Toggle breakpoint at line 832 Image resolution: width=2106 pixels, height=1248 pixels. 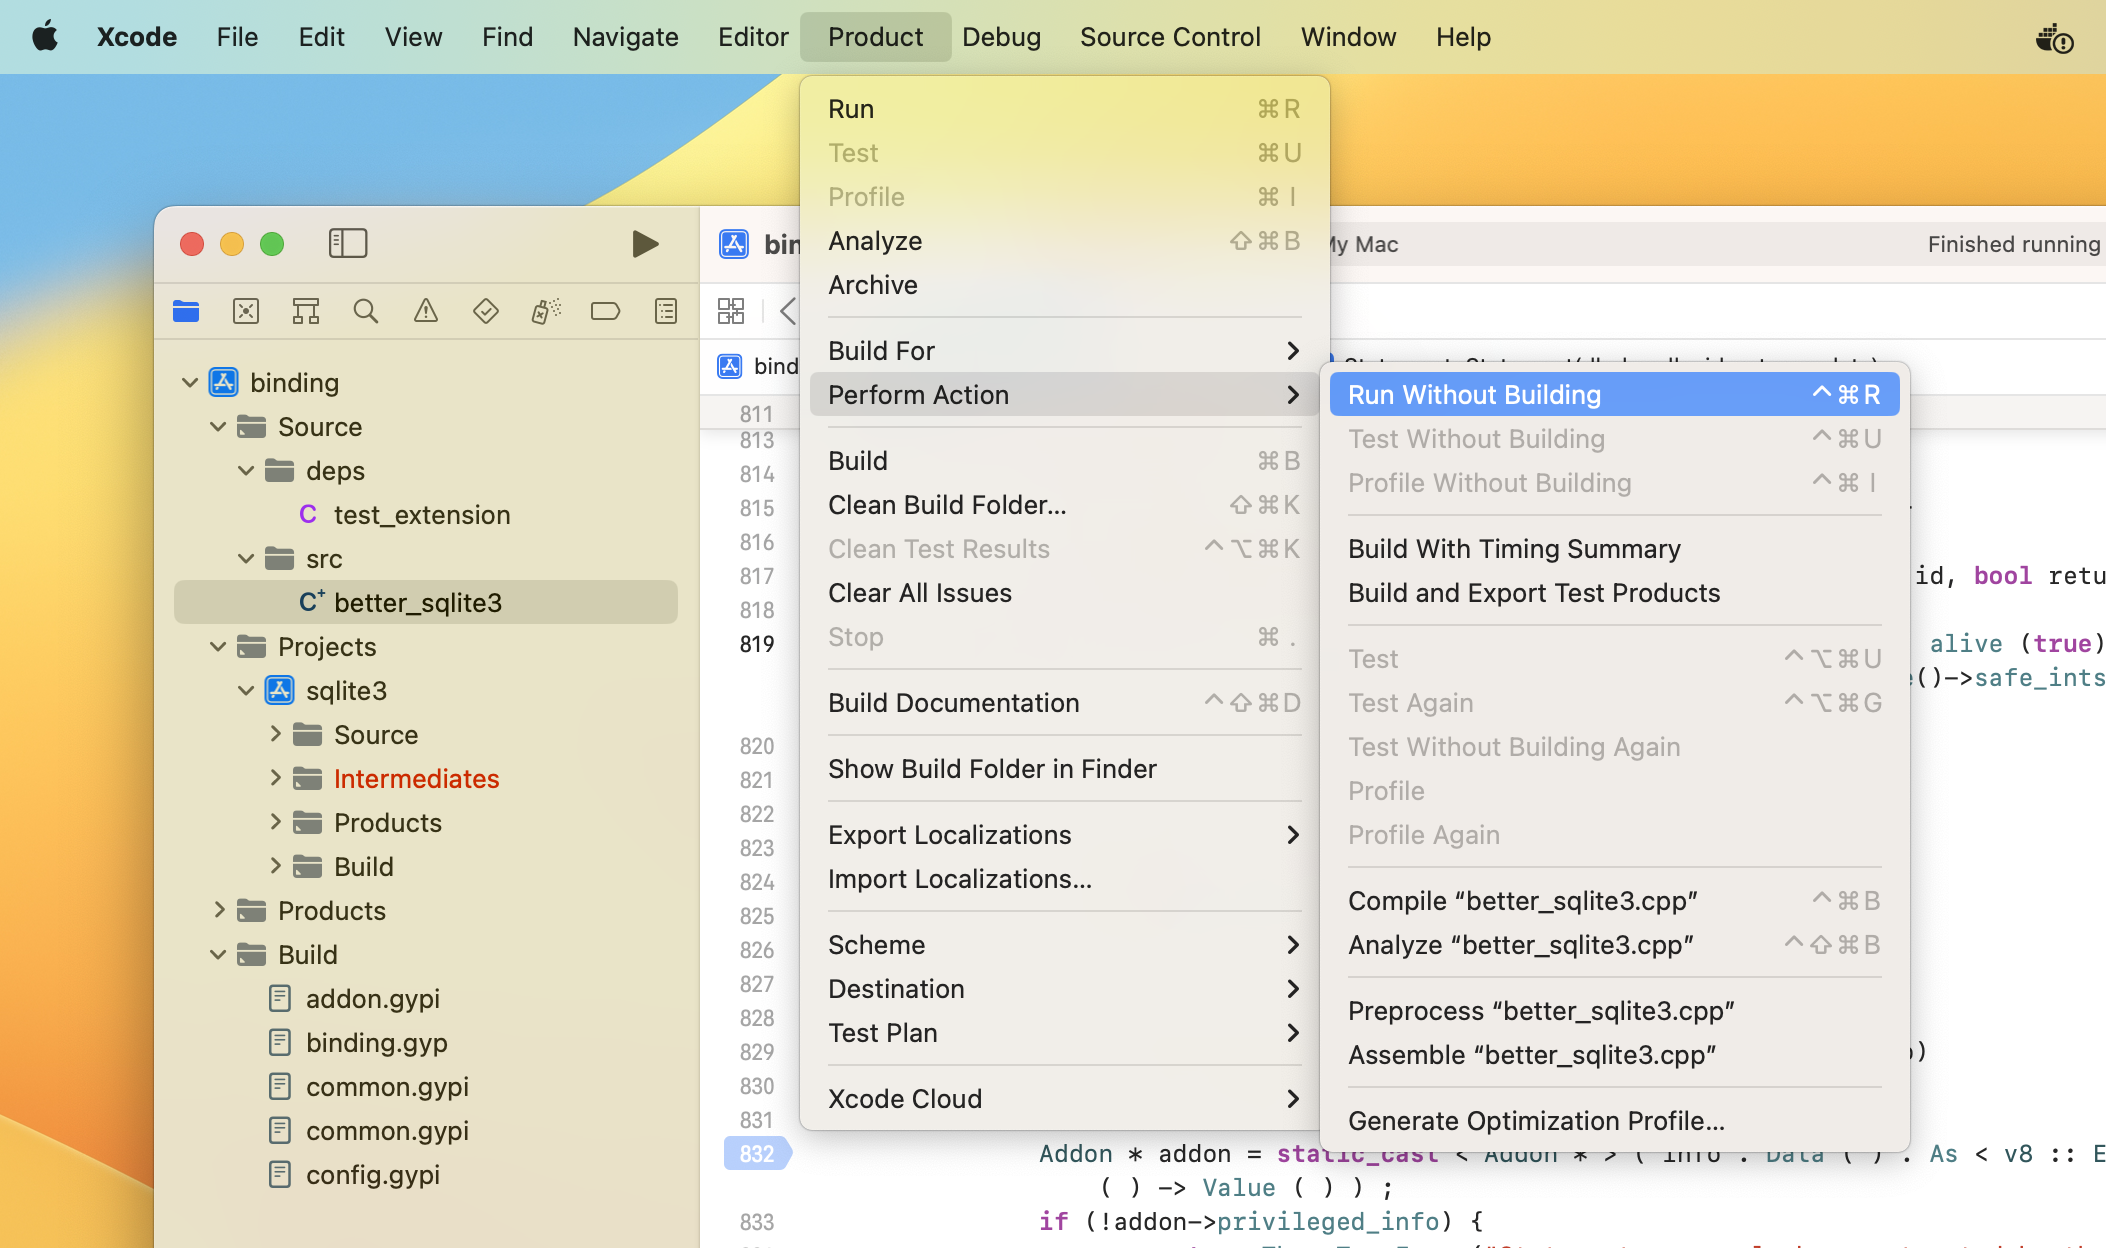(757, 1154)
